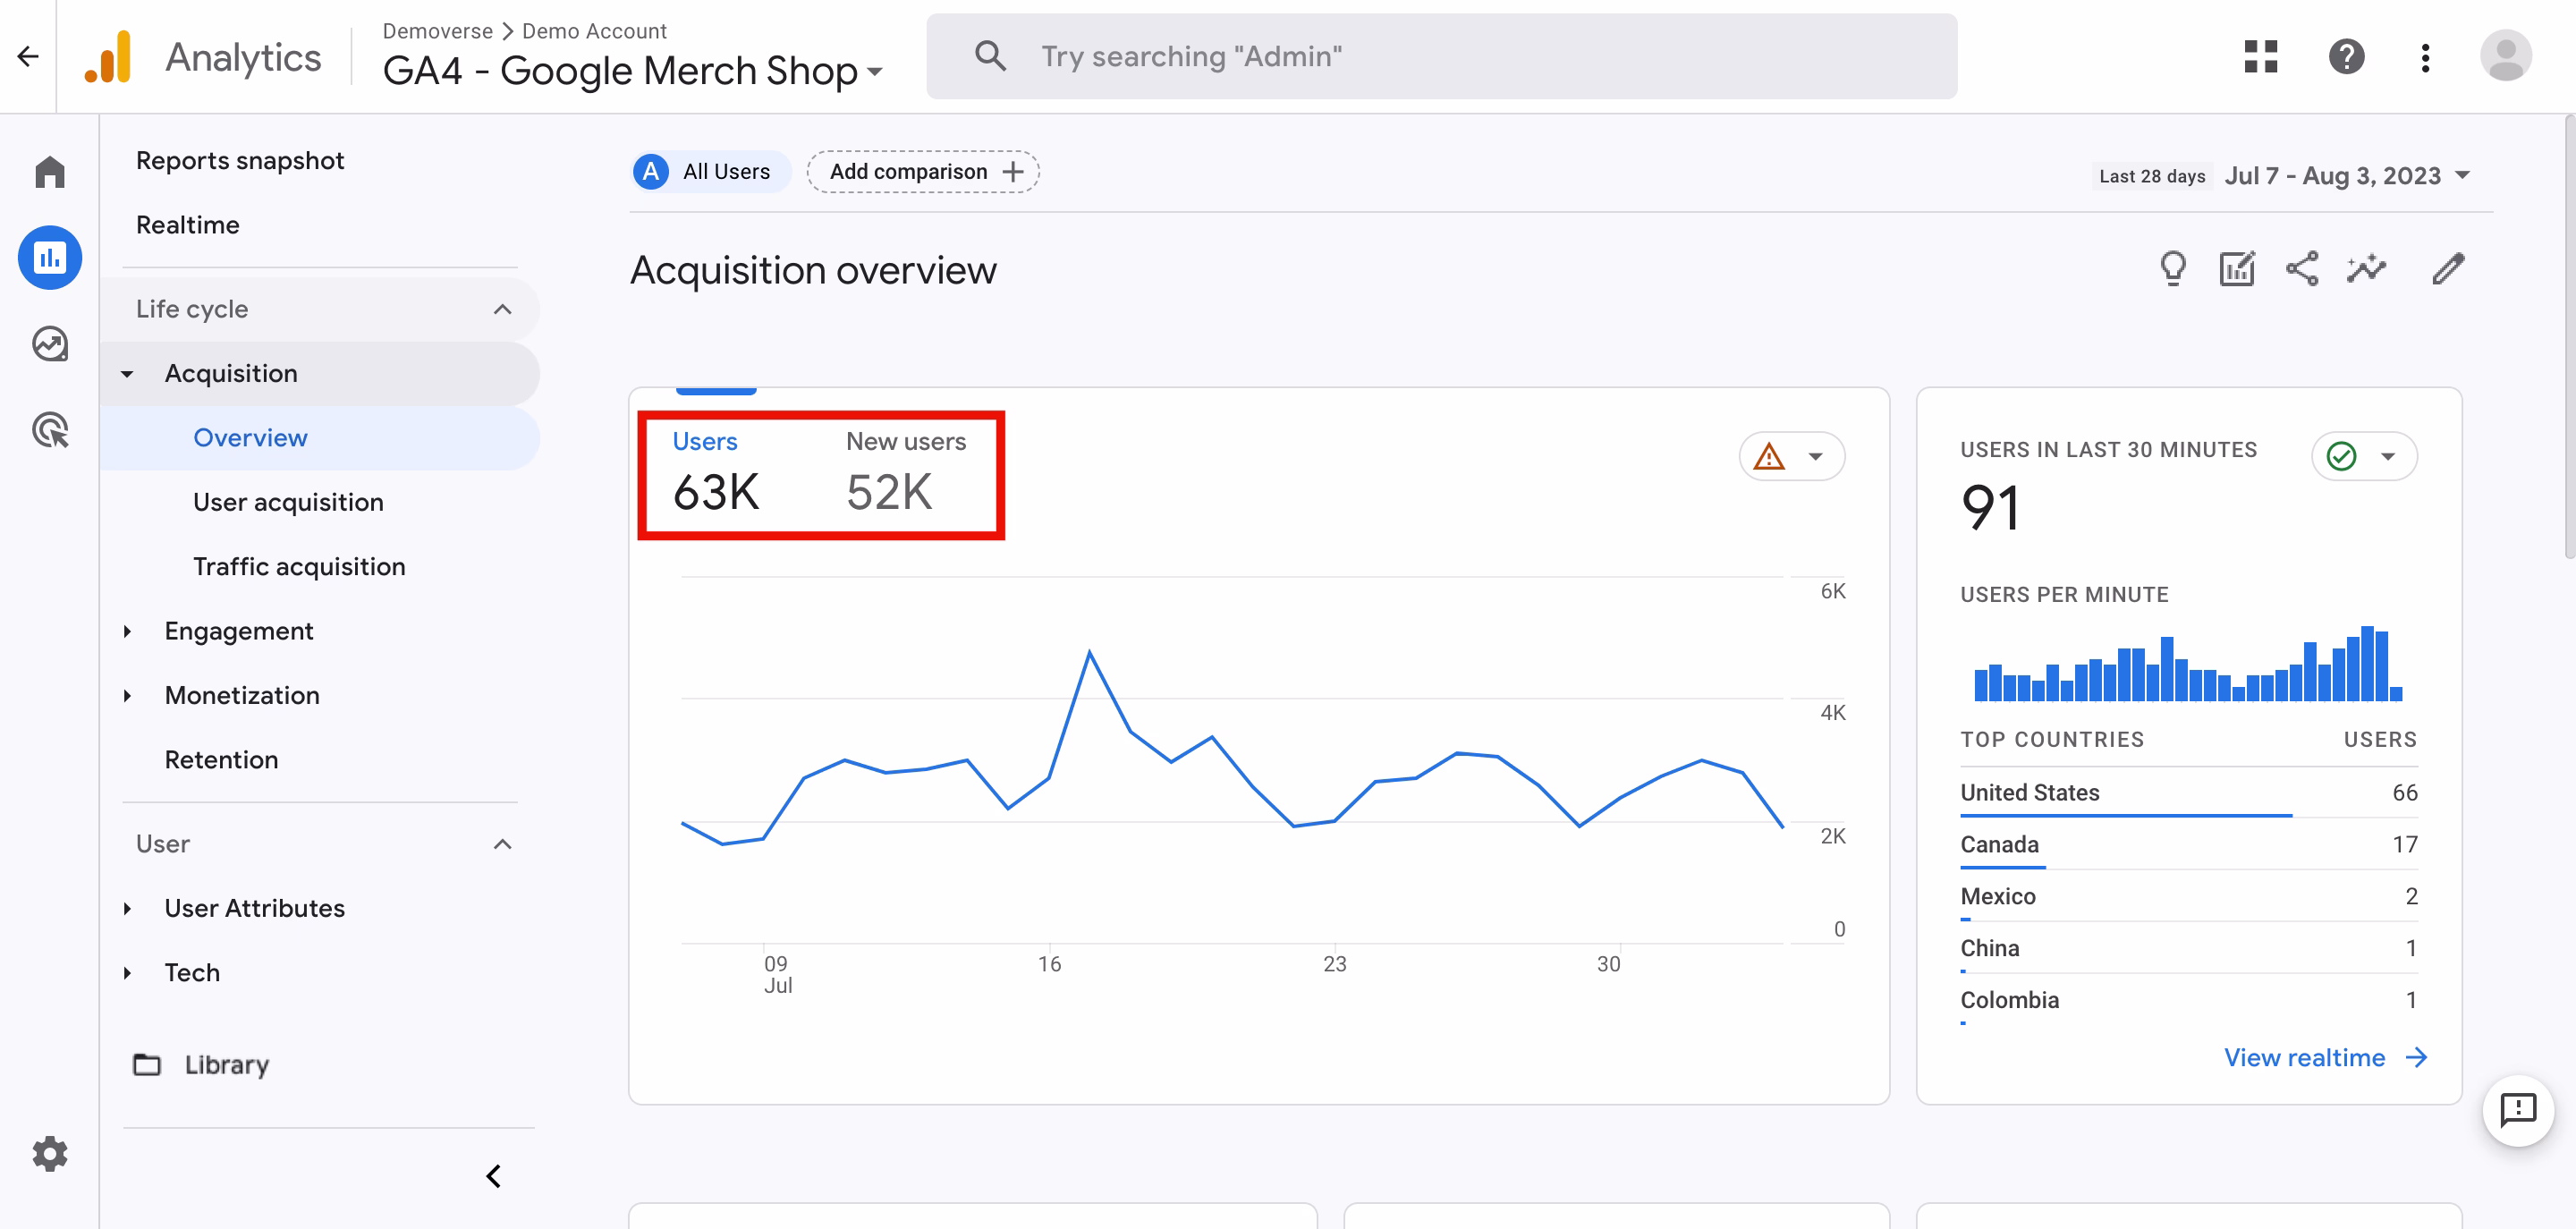Collapse the side navigation panel arrow
The image size is (2576, 1229).
click(493, 1175)
